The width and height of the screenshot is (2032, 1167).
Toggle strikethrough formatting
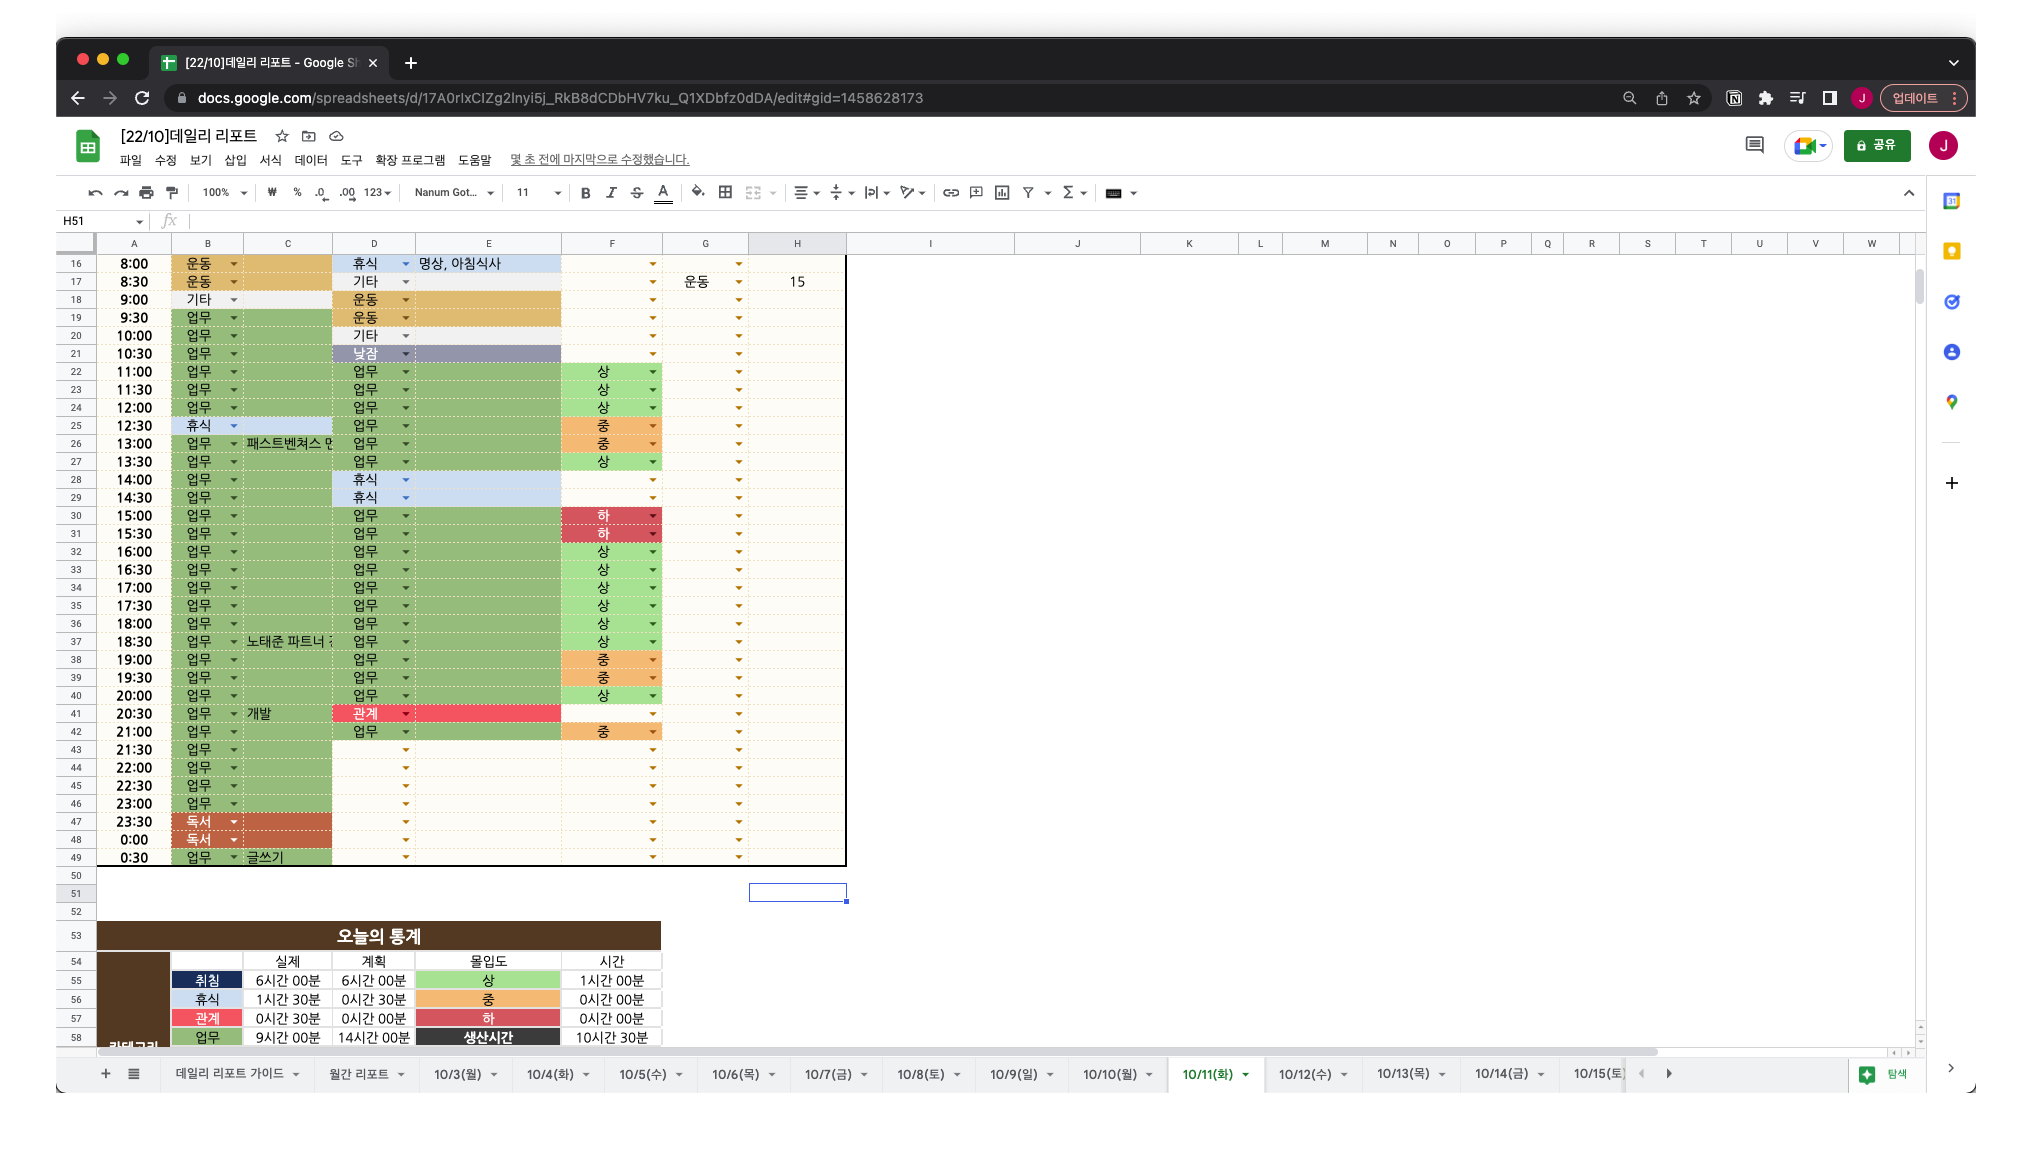637,193
